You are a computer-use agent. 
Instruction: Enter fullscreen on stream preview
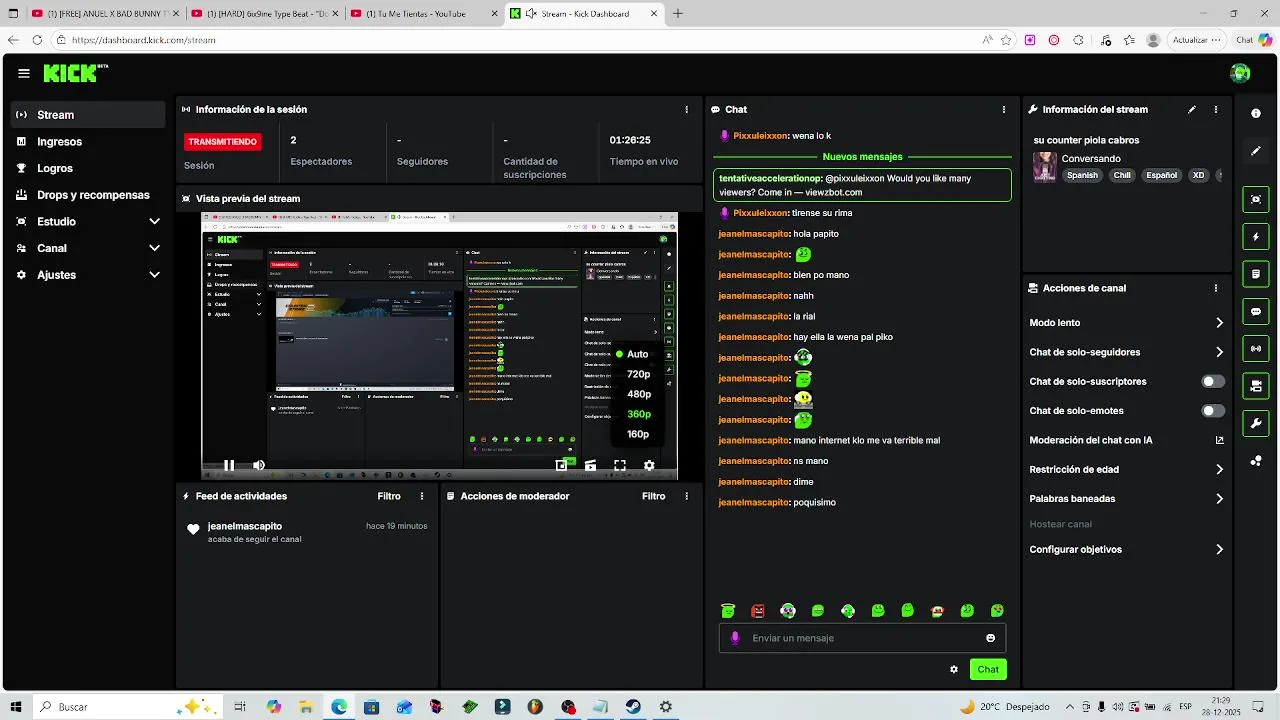click(620, 465)
